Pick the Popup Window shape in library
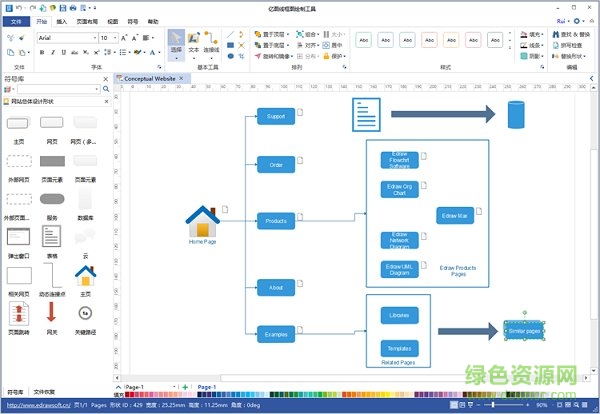 18,236
